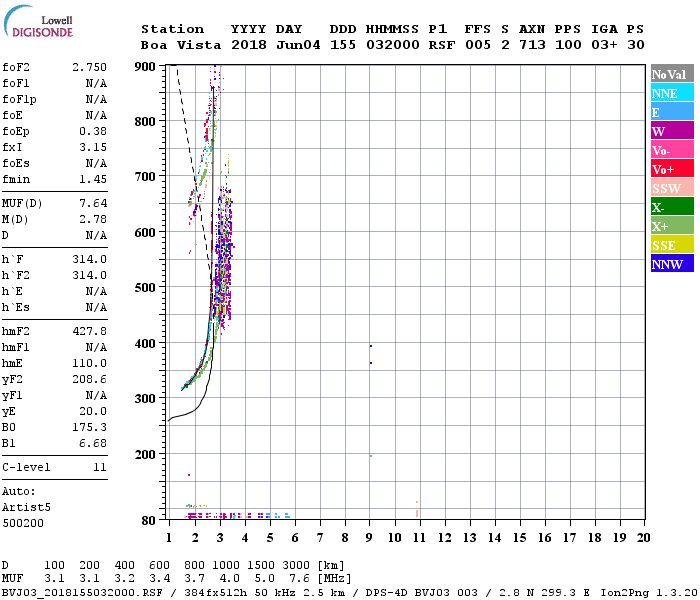Select the X- dark green legend swatch

pyautogui.click(x=672, y=207)
